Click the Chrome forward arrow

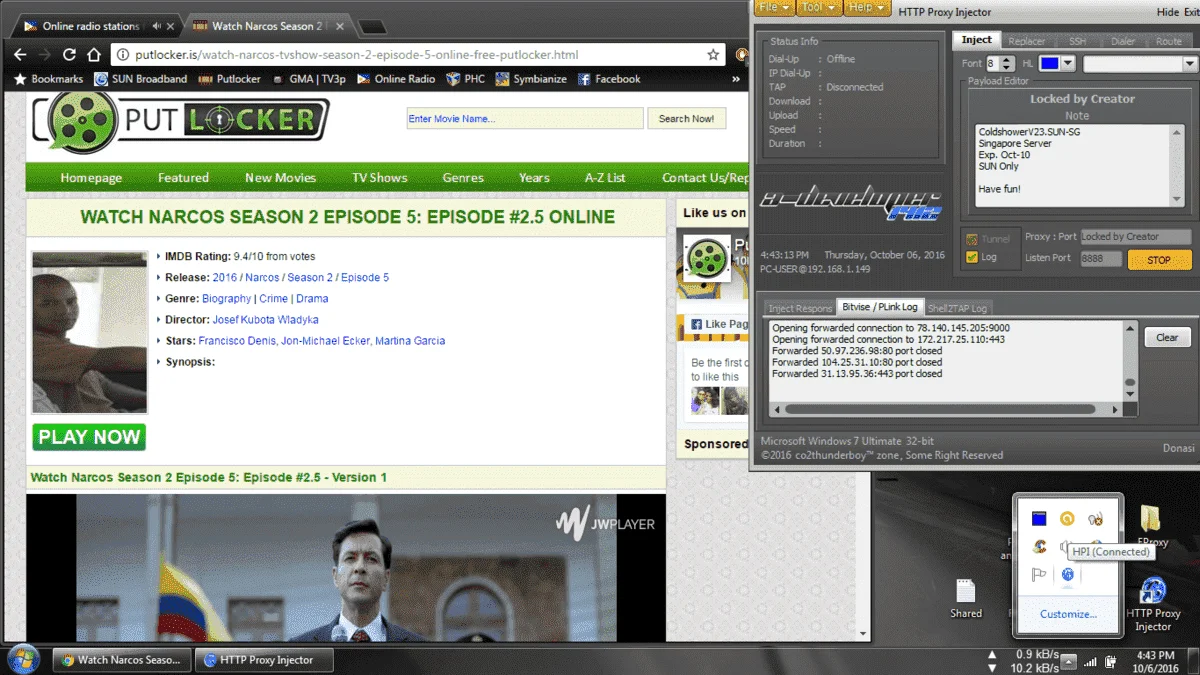coord(45,55)
